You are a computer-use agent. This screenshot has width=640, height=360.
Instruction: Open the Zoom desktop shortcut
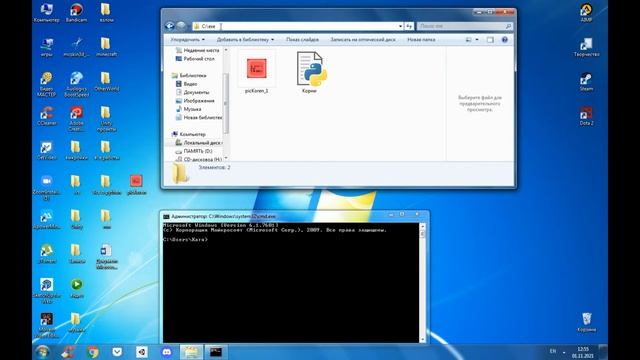tap(47, 187)
